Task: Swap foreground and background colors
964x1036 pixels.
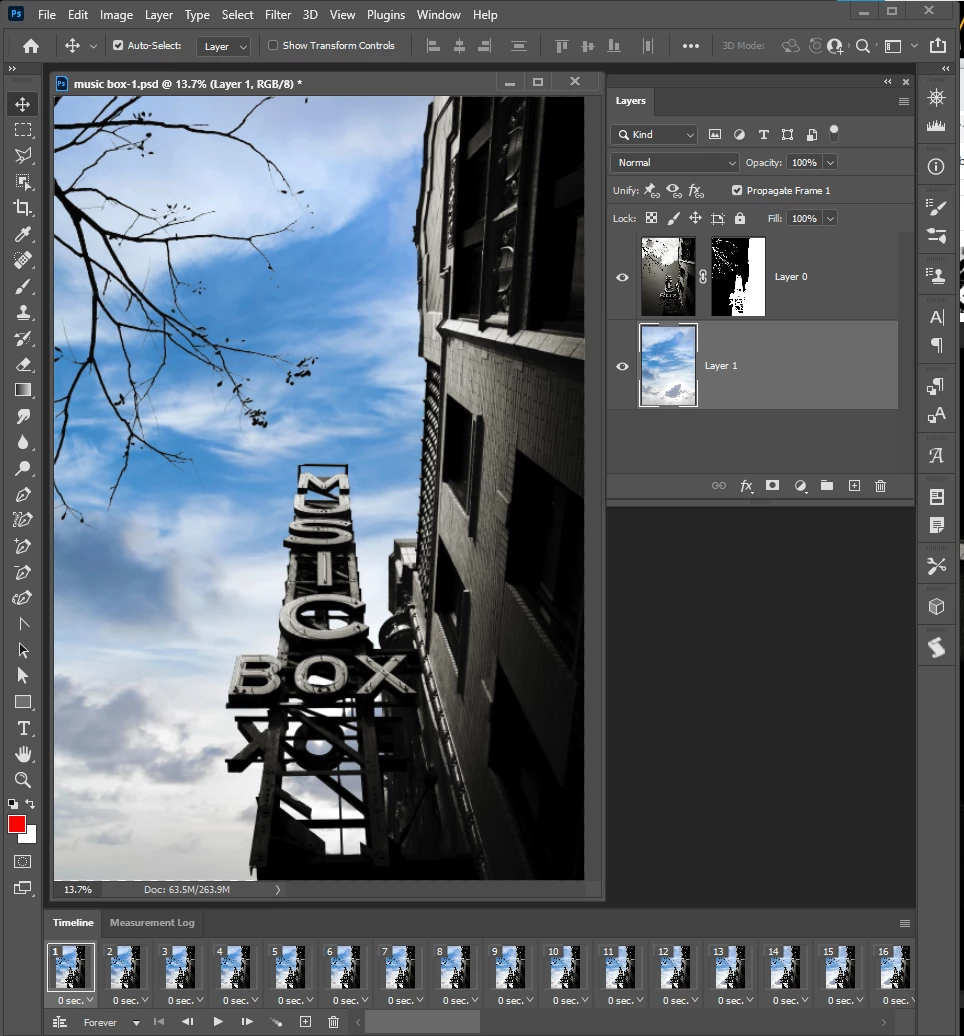Action: pyautogui.click(x=30, y=803)
